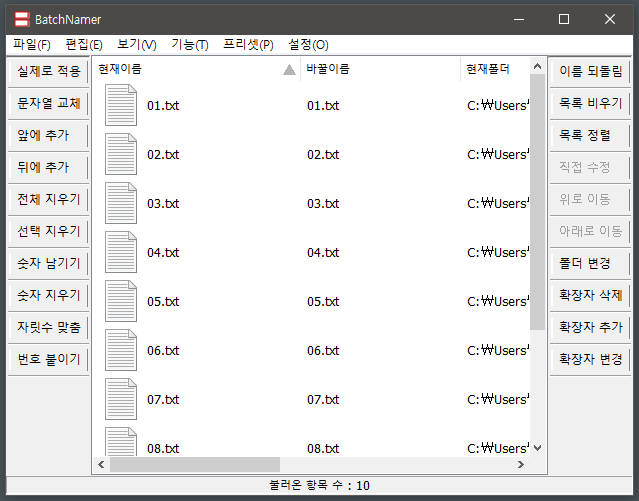Click the 확장자 추가 button
The width and height of the screenshot is (639, 501).
(x=590, y=327)
